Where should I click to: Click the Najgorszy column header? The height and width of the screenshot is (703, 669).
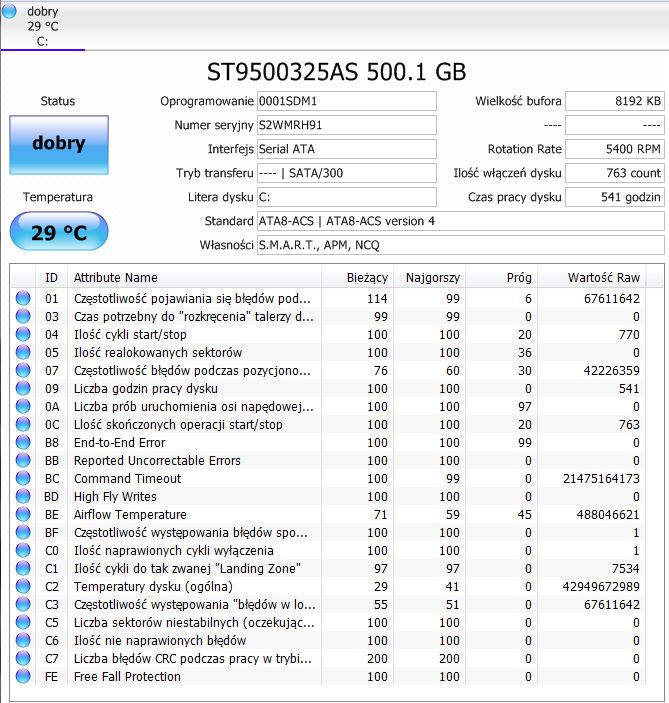point(430,278)
